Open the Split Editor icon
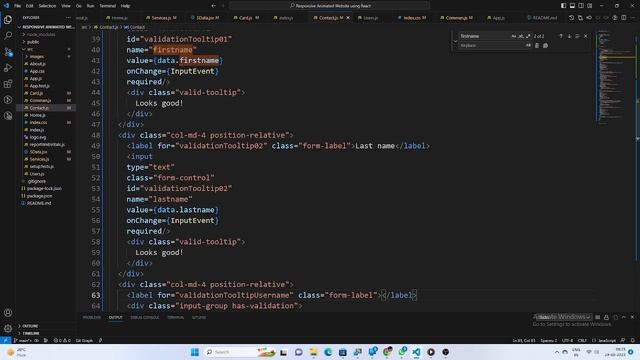 (624, 18)
